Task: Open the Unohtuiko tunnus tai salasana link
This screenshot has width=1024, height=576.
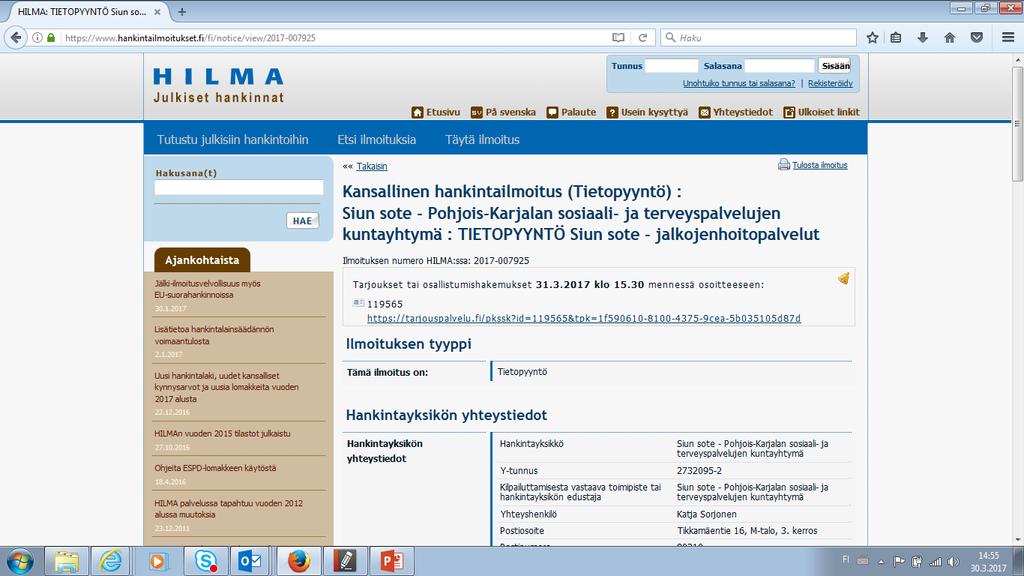Action: pos(739,84)
